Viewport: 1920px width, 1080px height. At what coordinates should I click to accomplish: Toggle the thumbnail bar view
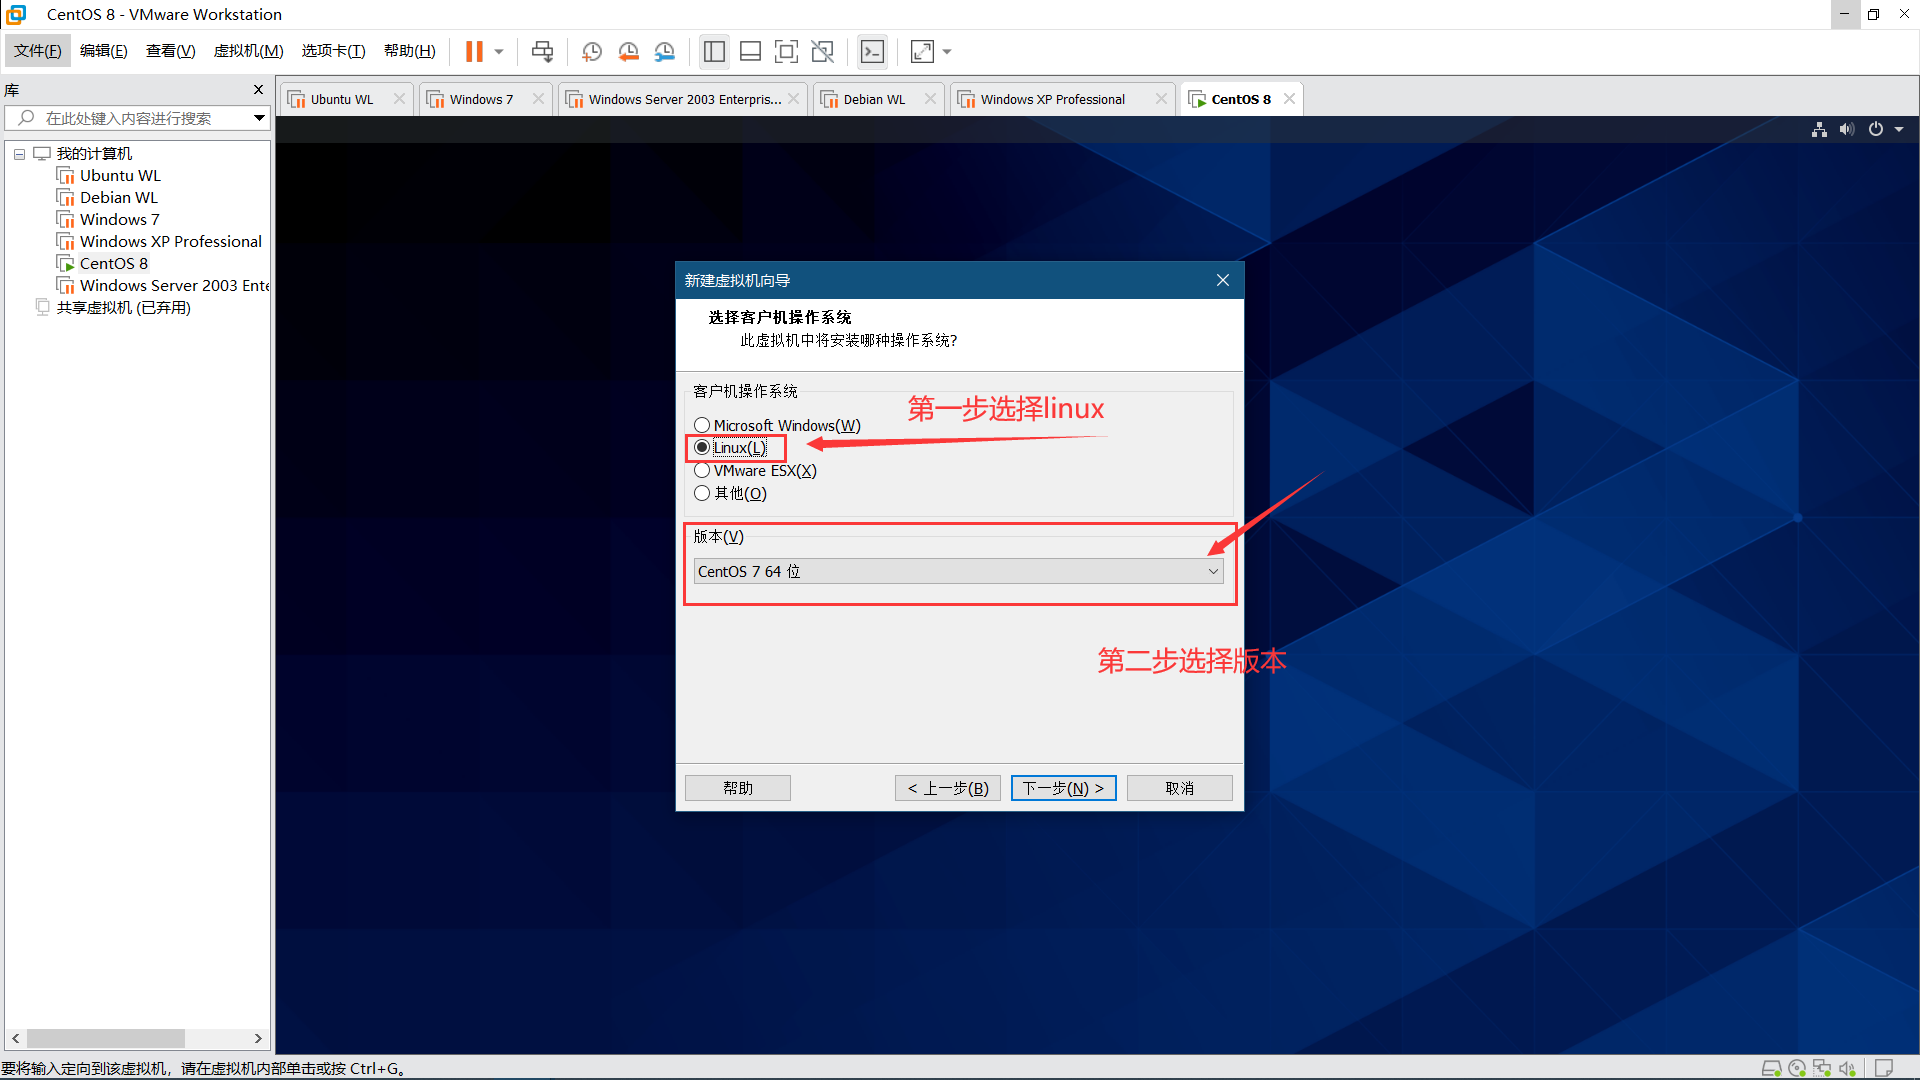(x=750, y=51)
